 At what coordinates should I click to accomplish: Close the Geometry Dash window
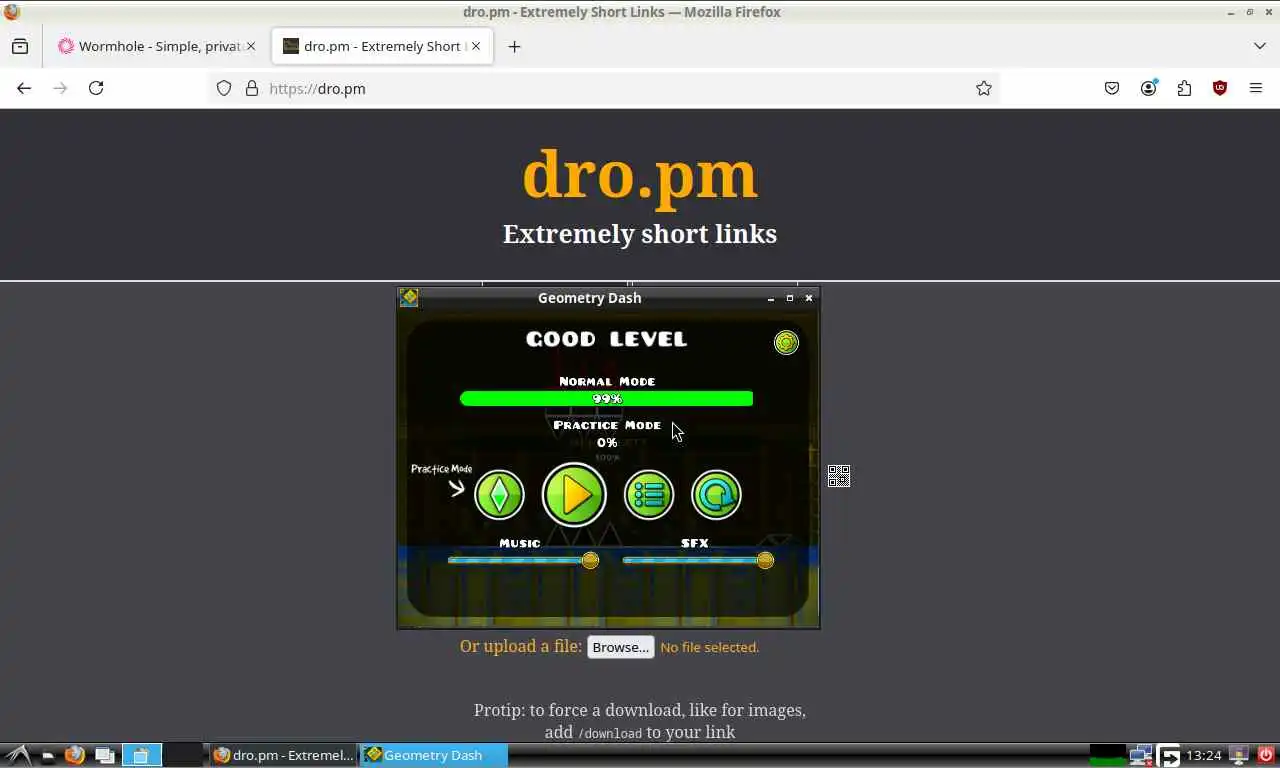809,298
